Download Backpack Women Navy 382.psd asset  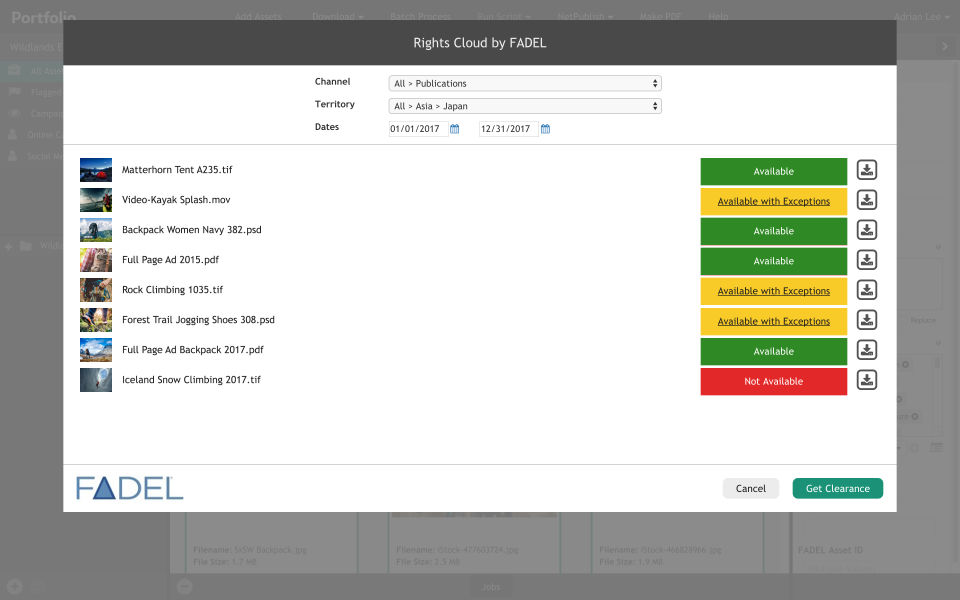click(866, 230)
